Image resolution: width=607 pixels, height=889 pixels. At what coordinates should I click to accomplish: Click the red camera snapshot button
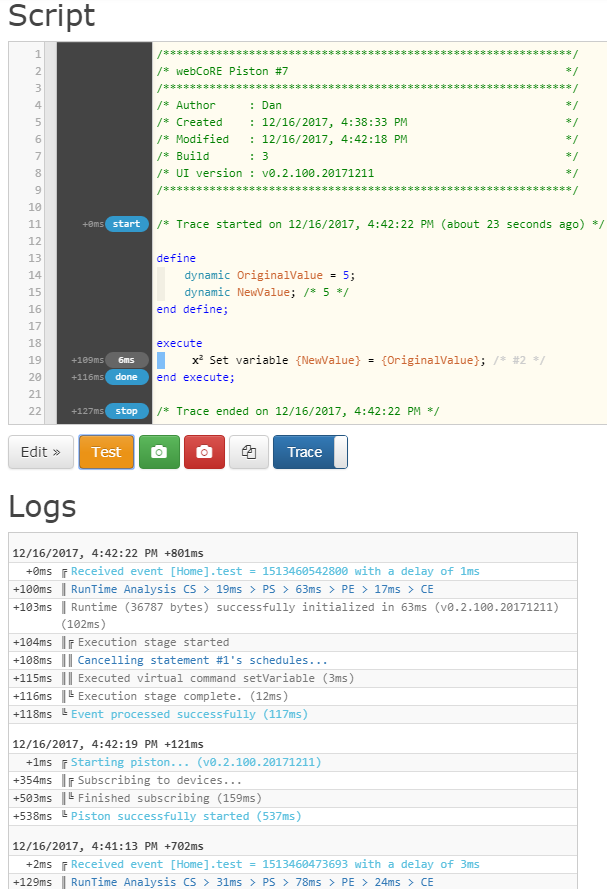coord(204,452)
